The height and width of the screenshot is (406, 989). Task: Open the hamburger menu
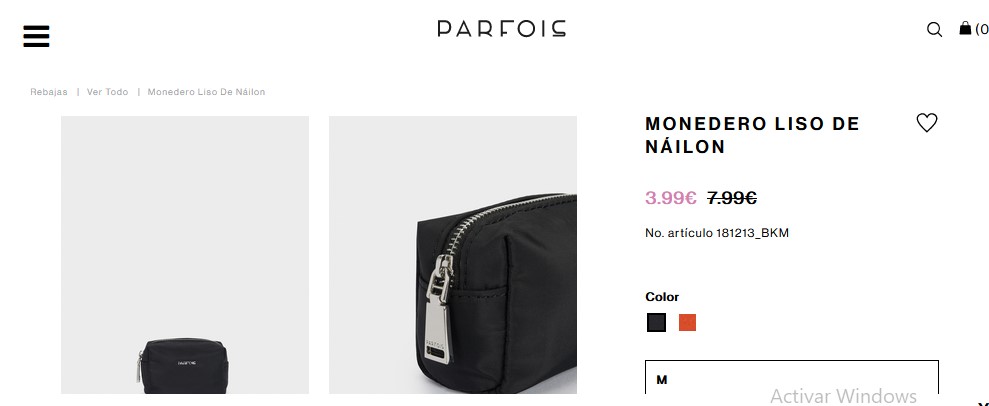coord(36,36)
